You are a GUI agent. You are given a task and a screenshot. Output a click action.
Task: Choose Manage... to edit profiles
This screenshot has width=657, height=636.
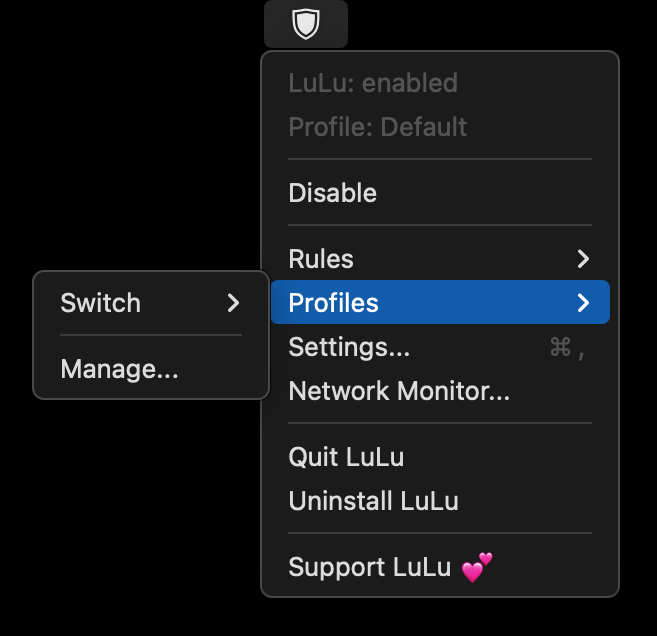tap(151, 369)
